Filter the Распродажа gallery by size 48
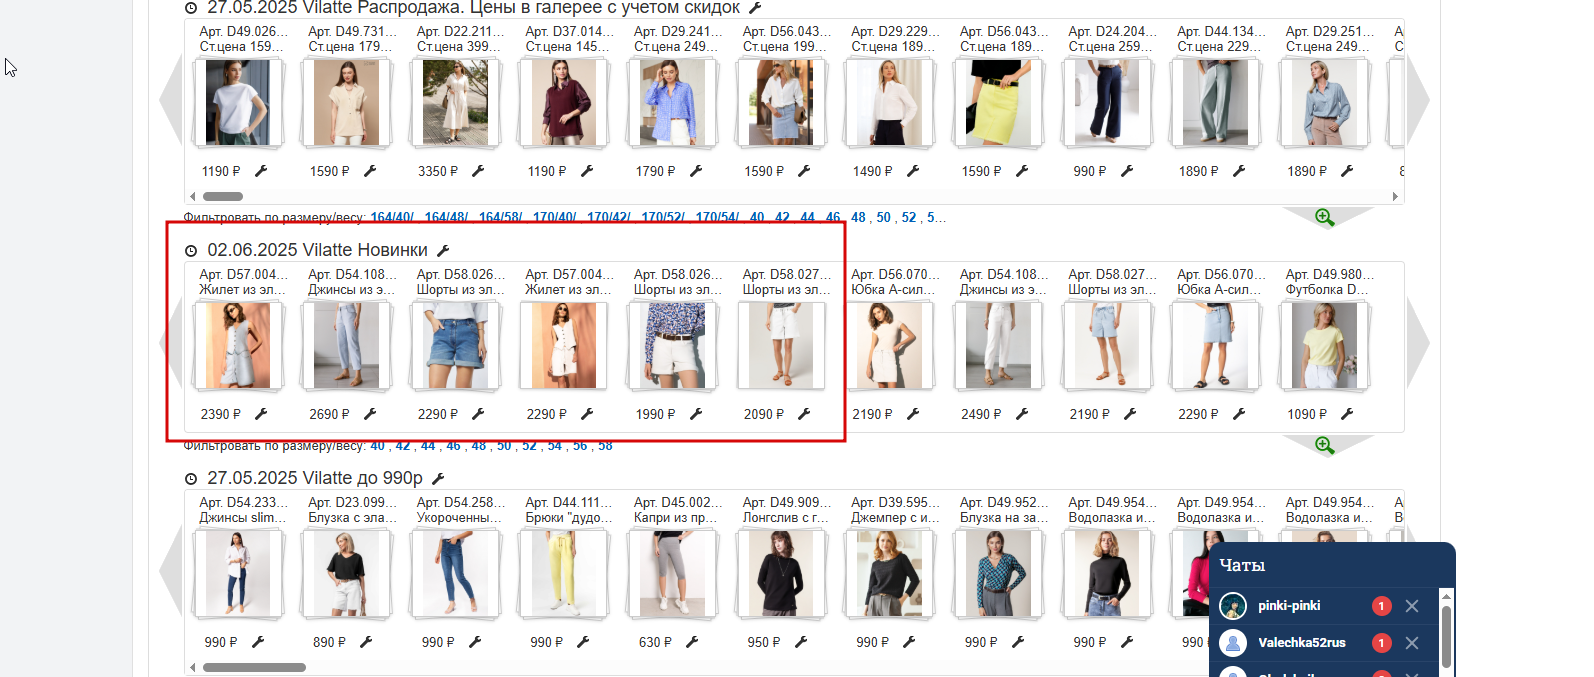This screenshot has width=1594, height=677. (x=858, y=217)
